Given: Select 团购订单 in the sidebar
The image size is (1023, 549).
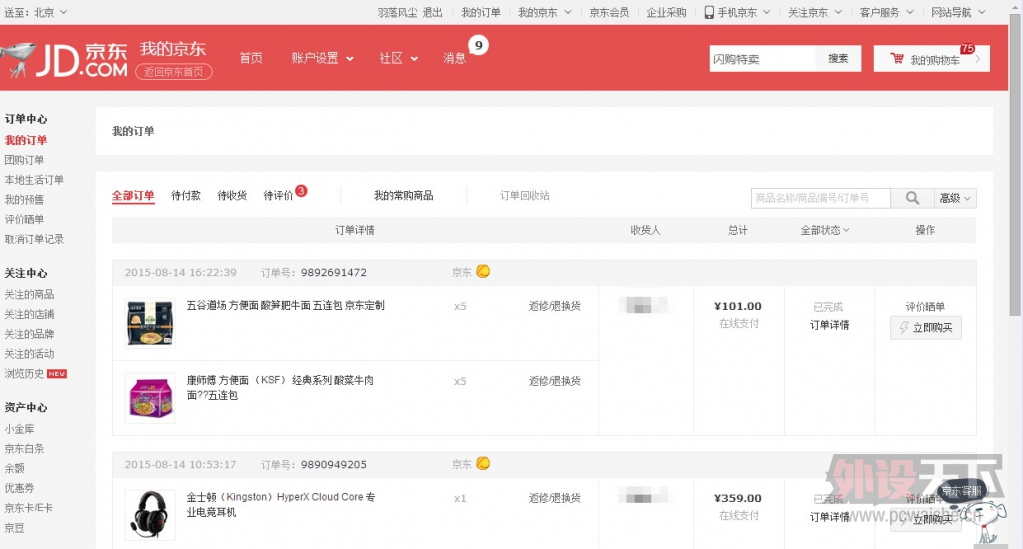Looking at the screenshot, I should 24,159.
